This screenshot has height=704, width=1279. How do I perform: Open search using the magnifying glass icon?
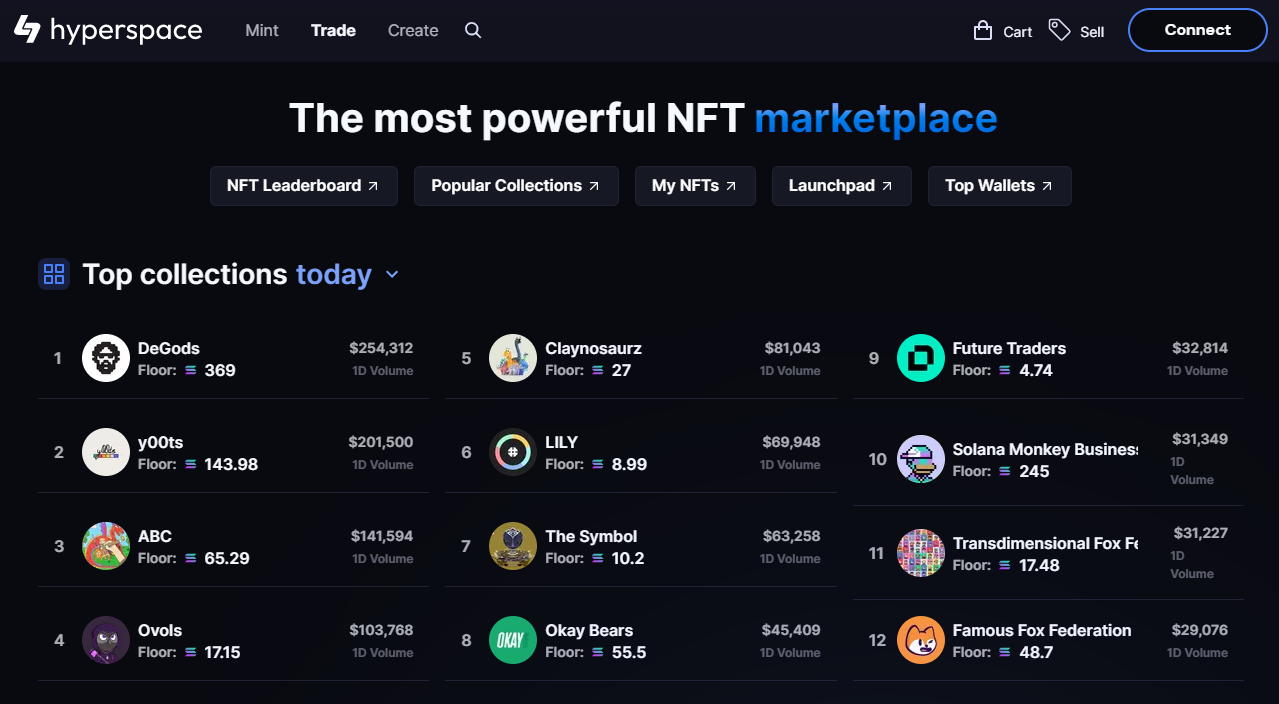pyautogui.click(x=472, y=30)
